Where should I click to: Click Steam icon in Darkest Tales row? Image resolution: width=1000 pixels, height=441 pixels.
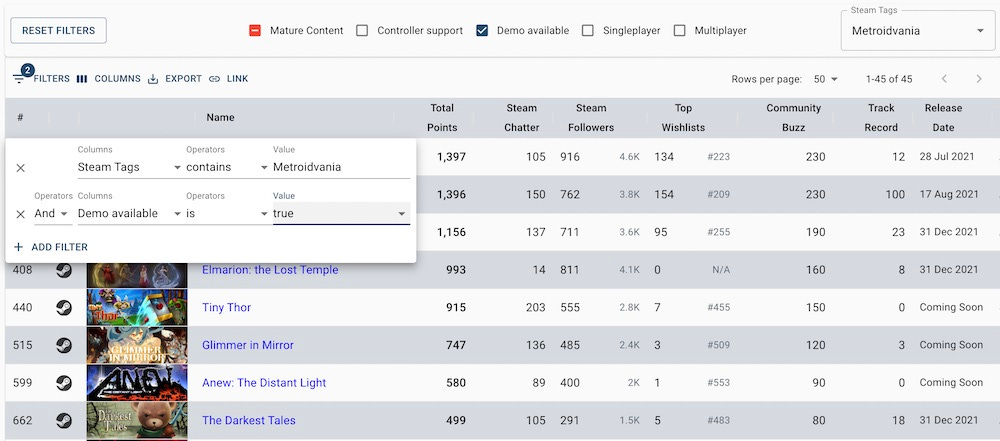pyautogui.click(x=63, y=421)
